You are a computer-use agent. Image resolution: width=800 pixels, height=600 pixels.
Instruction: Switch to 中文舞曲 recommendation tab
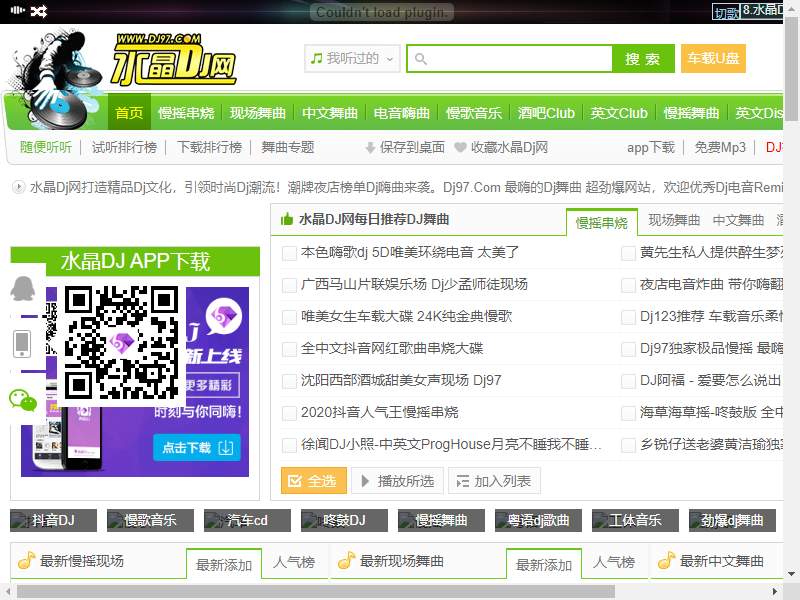pyautogui.click(x=738, y=220)
